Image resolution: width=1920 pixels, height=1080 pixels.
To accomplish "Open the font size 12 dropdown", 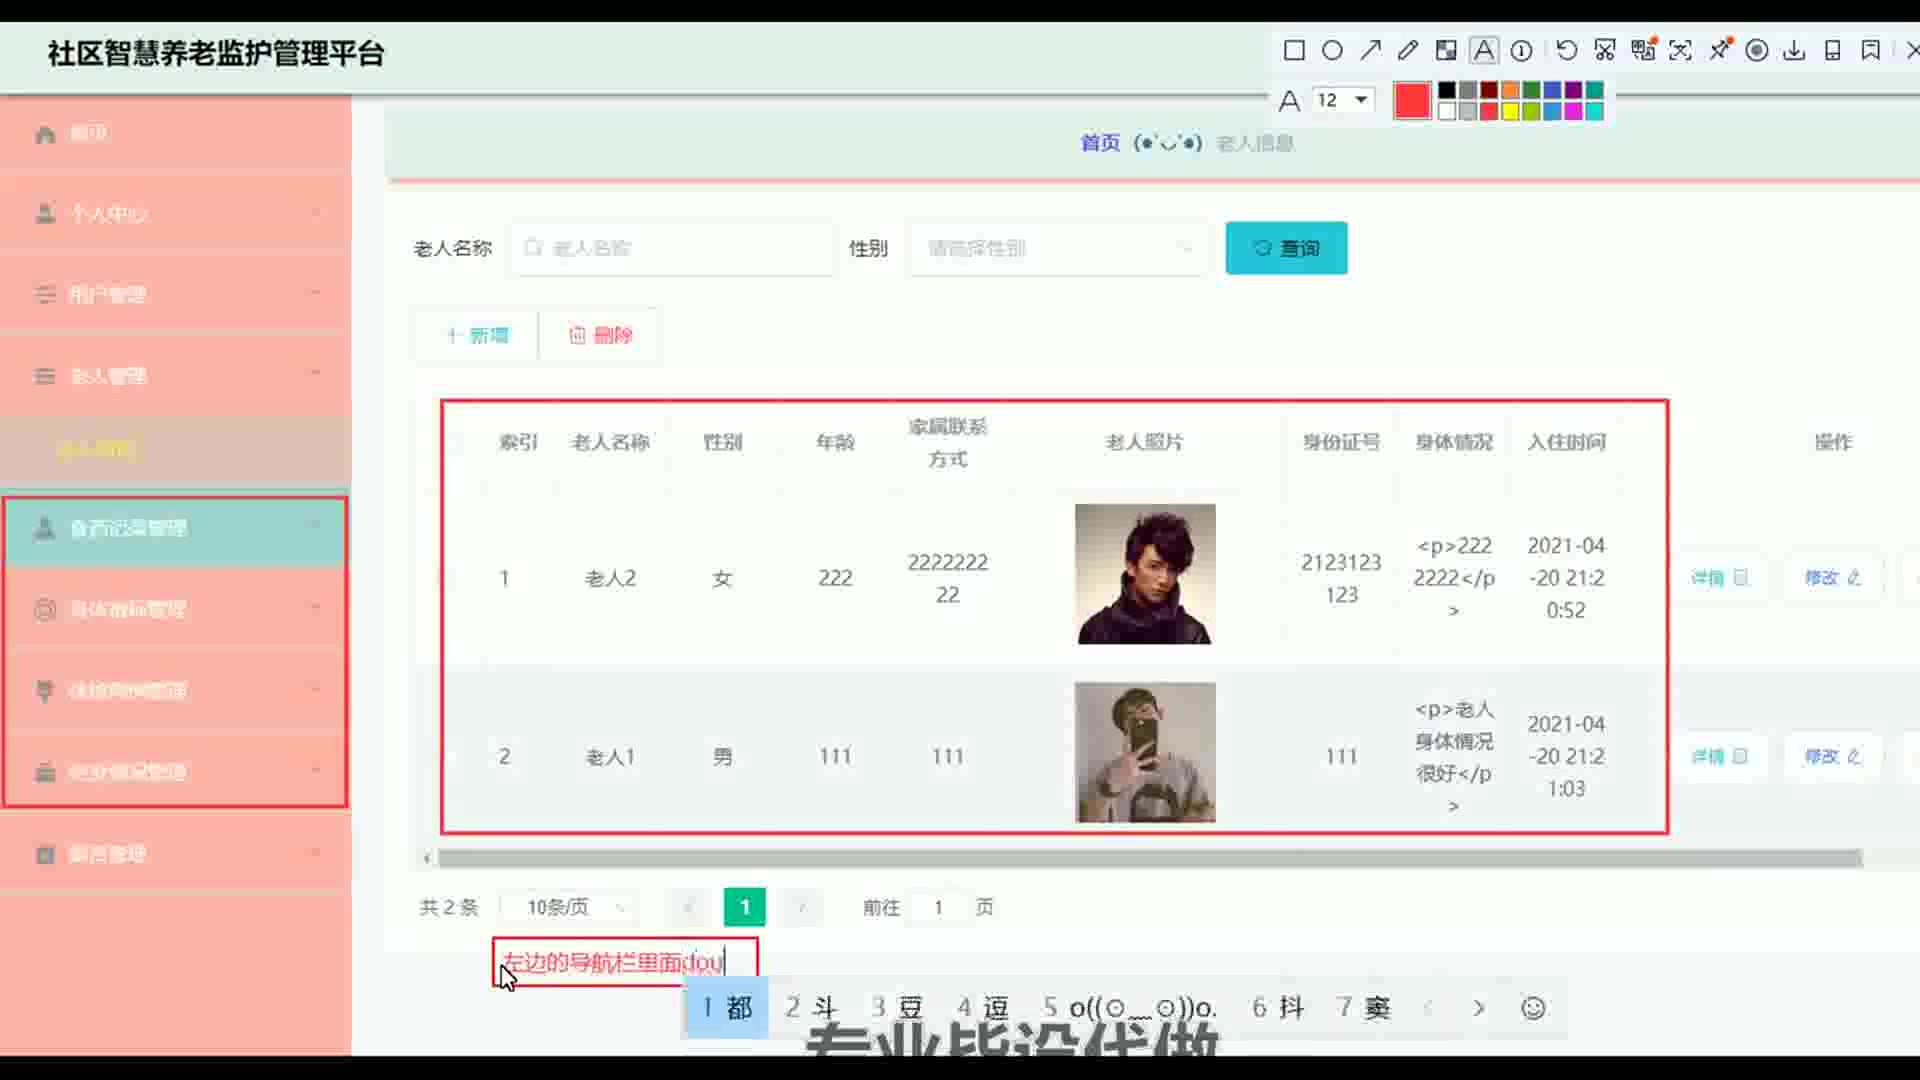I will coord(1342,100).
